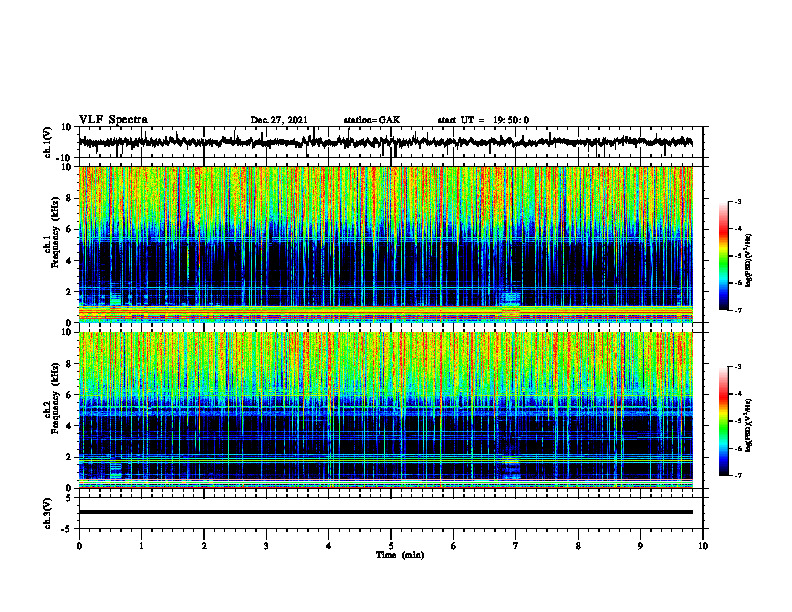This screenshot has width=792, height=612.
Task: Click the ch.1 colorbar log(PSD) label
Action: click(x=749, y=261)
